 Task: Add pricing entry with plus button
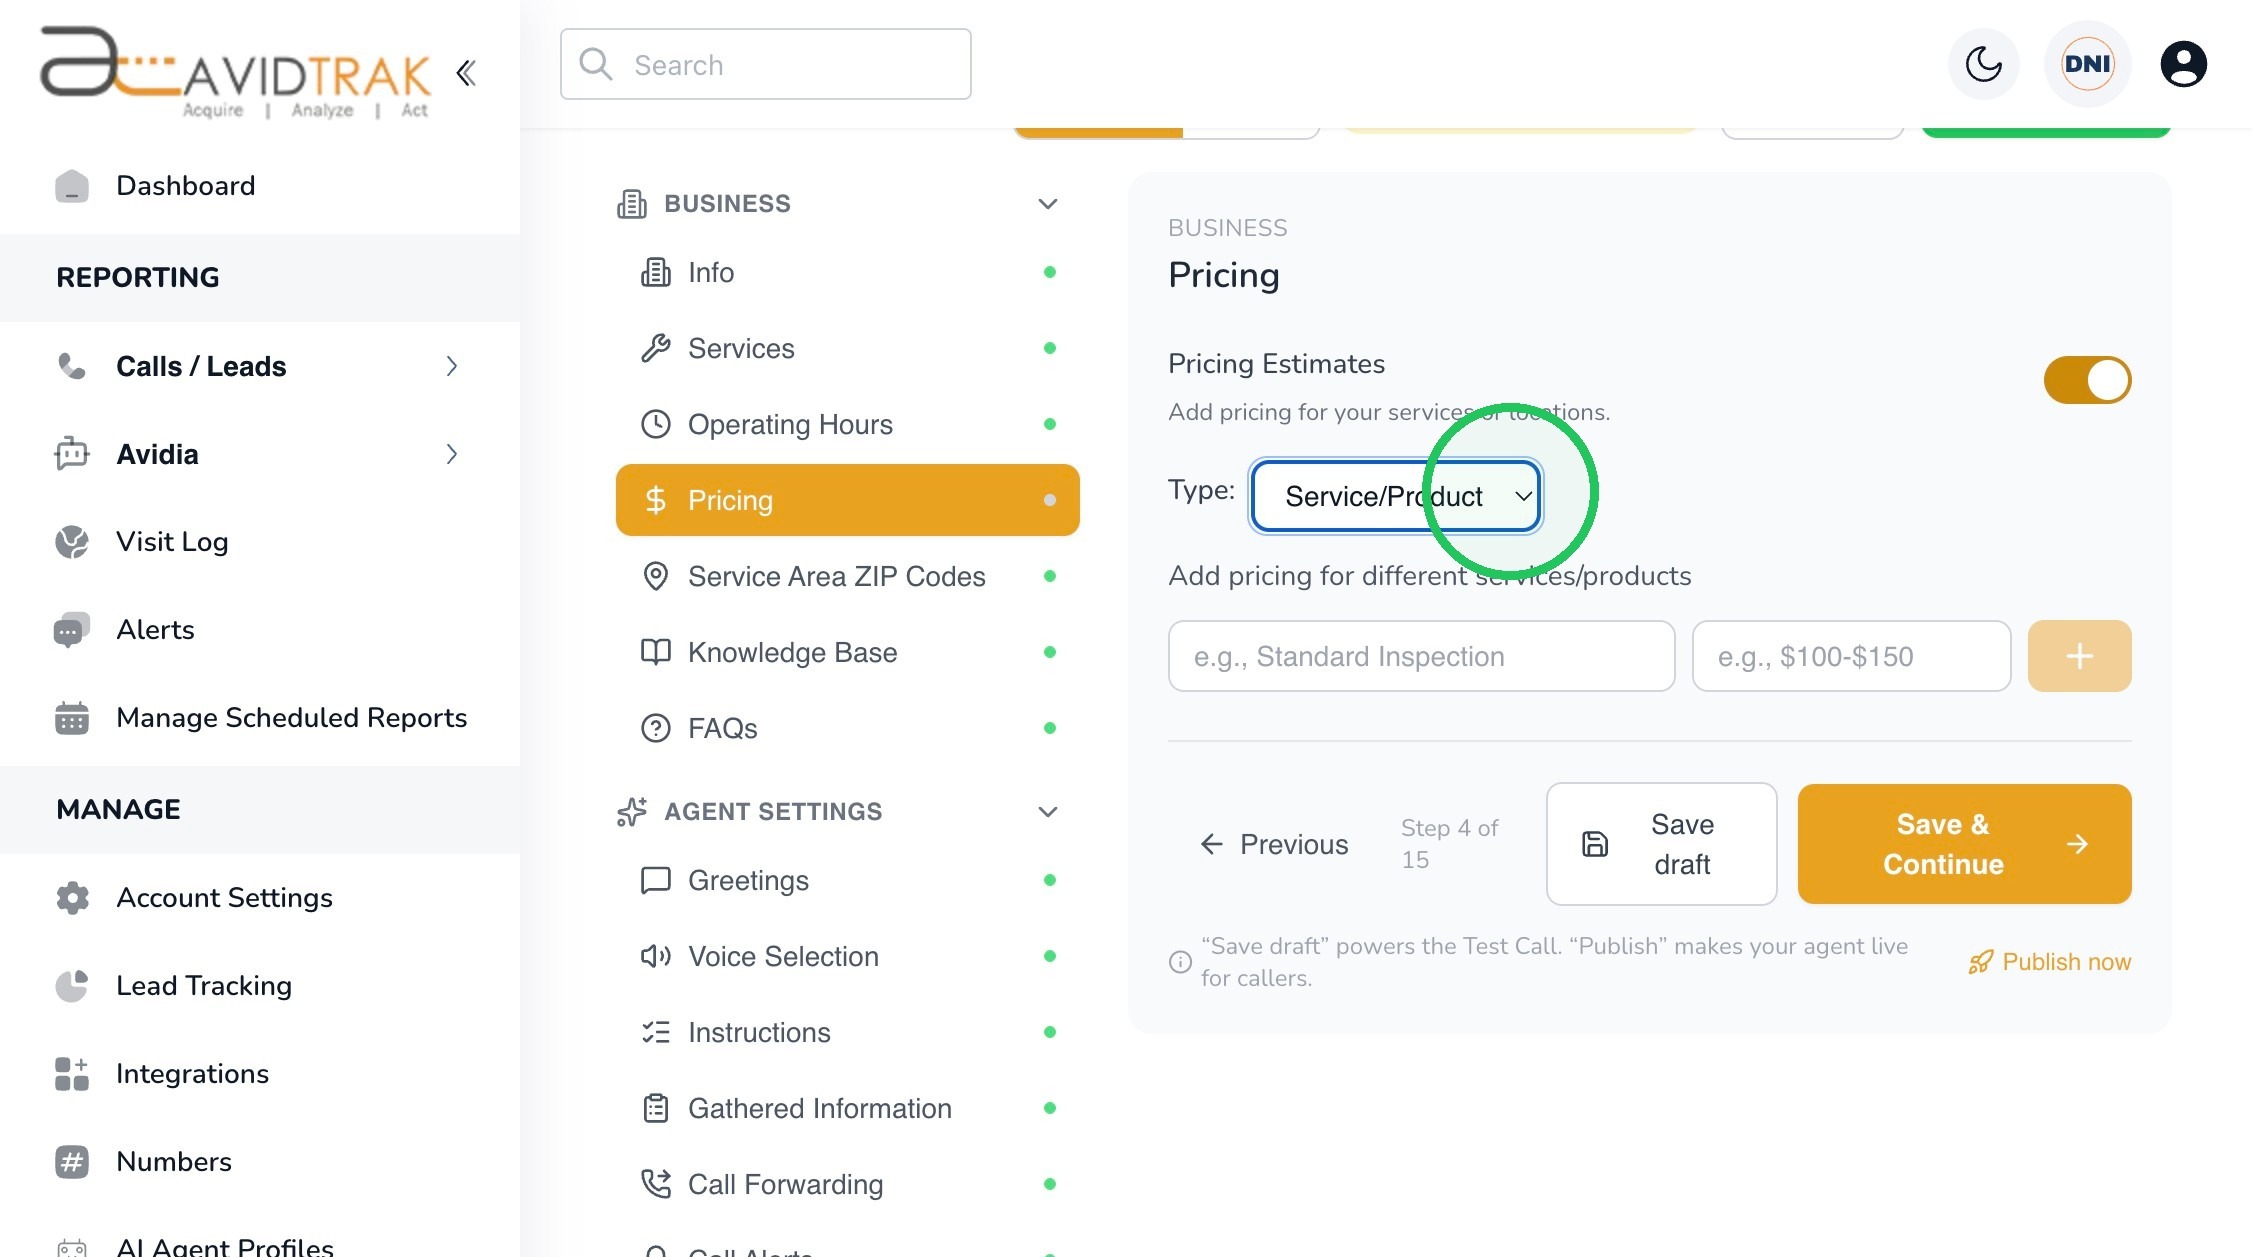pos(2079,656)
